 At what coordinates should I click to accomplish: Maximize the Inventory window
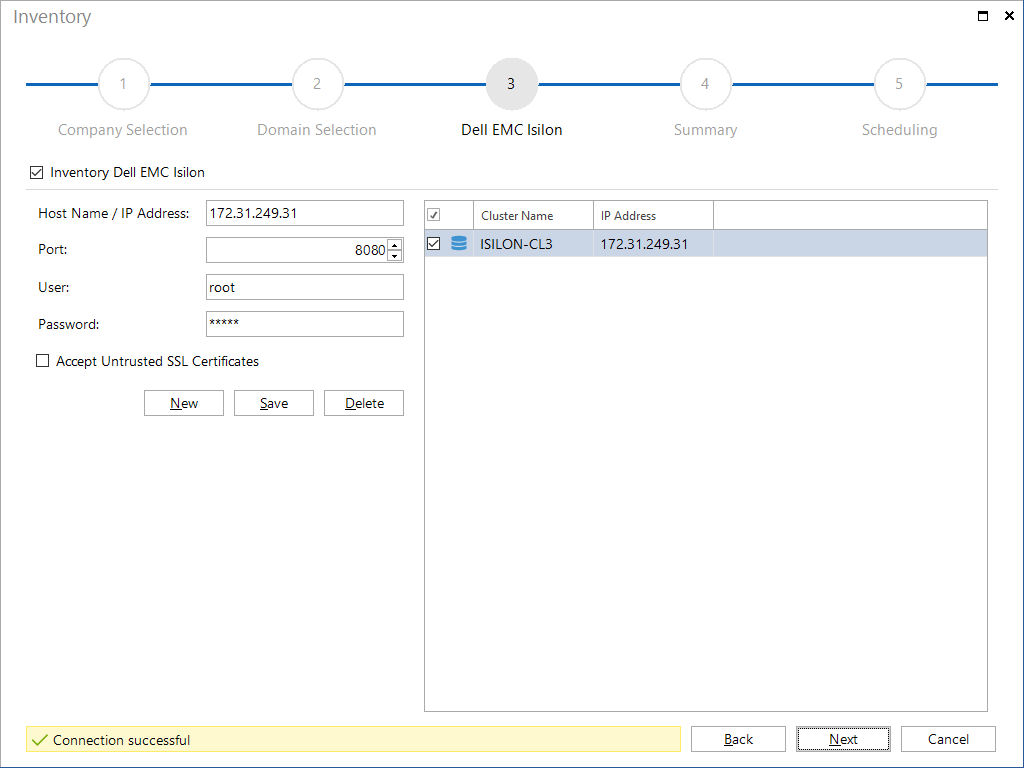pos(983,16)
